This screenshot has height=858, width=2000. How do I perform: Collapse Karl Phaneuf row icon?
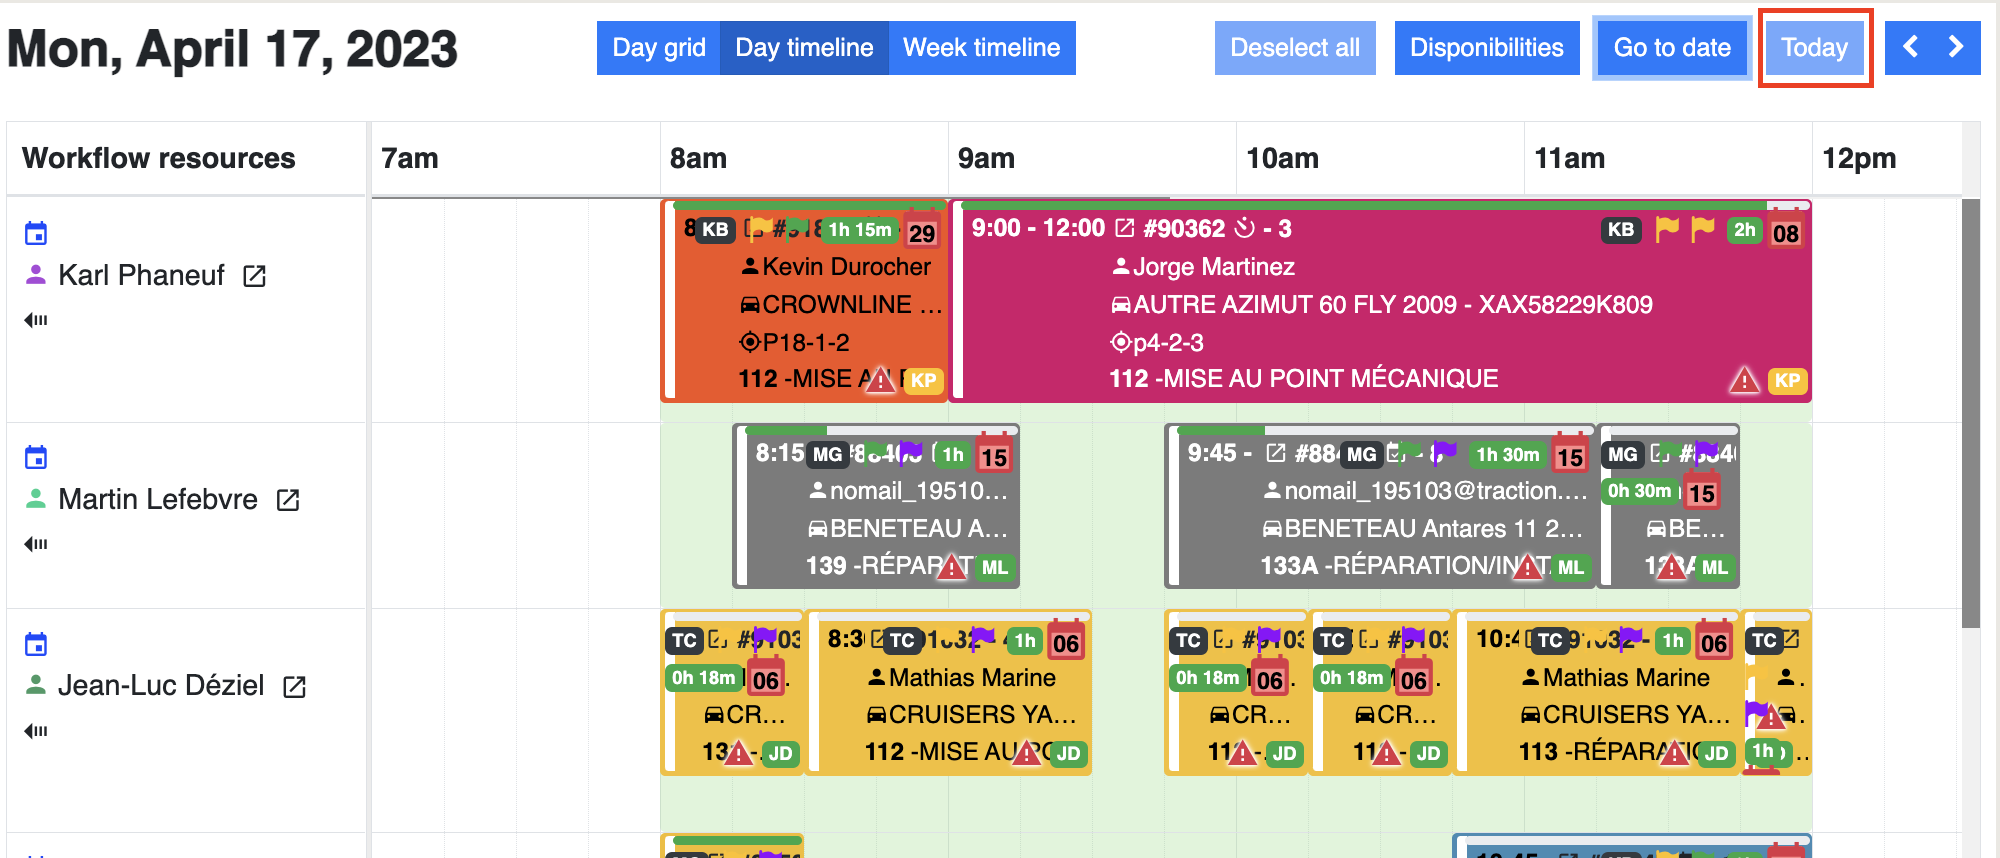[x=36, y=320]
